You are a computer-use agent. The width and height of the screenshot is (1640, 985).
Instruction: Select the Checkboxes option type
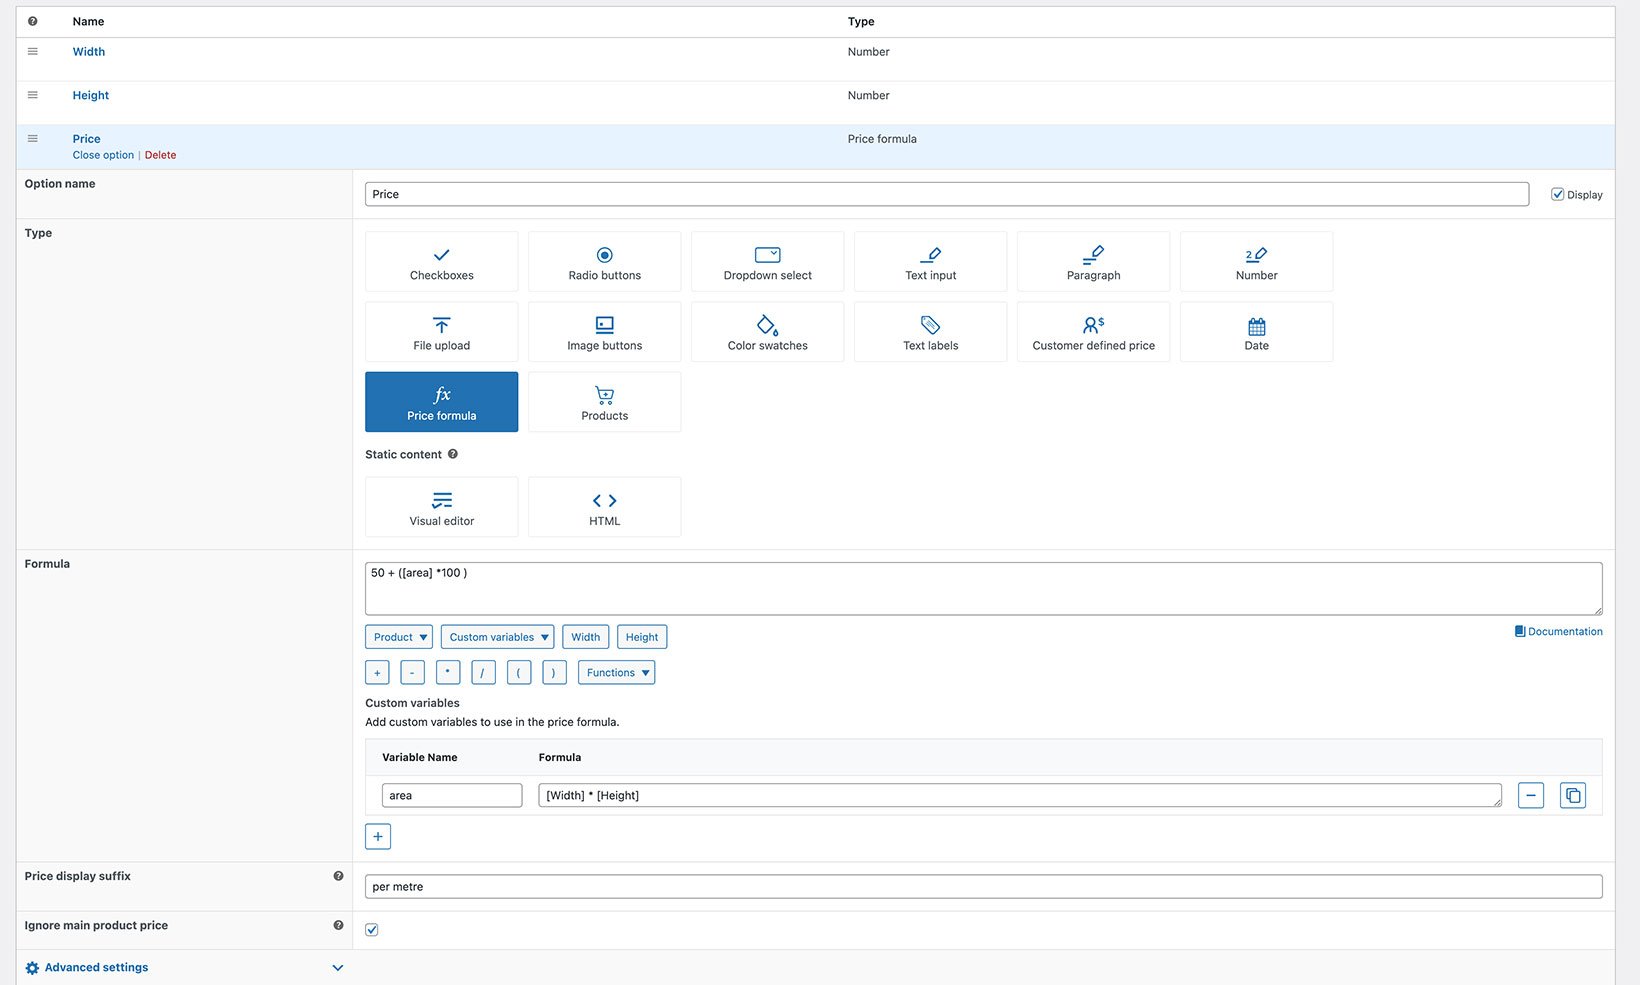441,262
